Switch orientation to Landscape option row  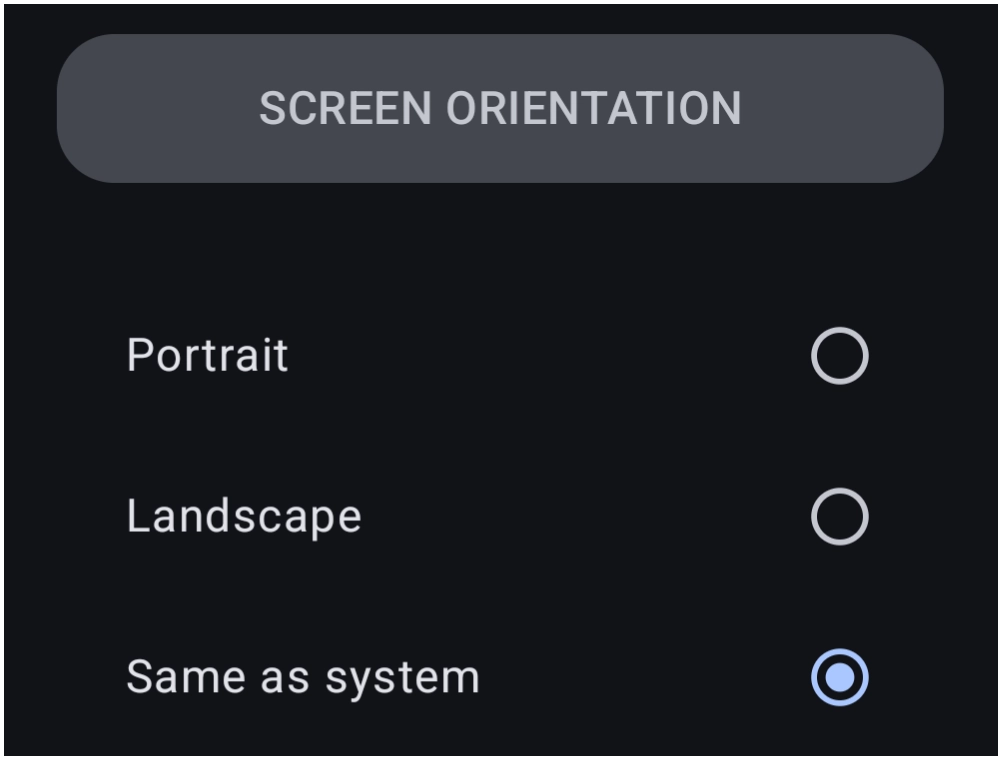[x=500, y=516]
